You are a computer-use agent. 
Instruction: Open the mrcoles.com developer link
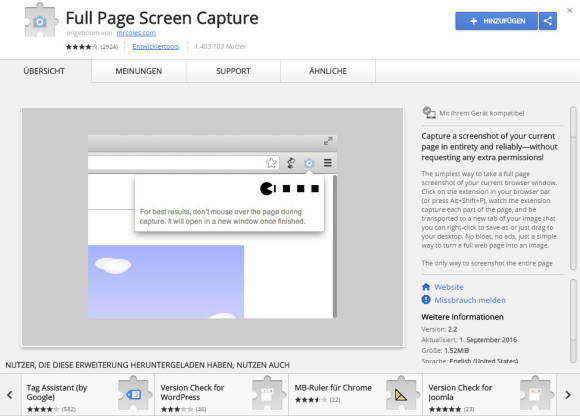(x=136, y=33)
